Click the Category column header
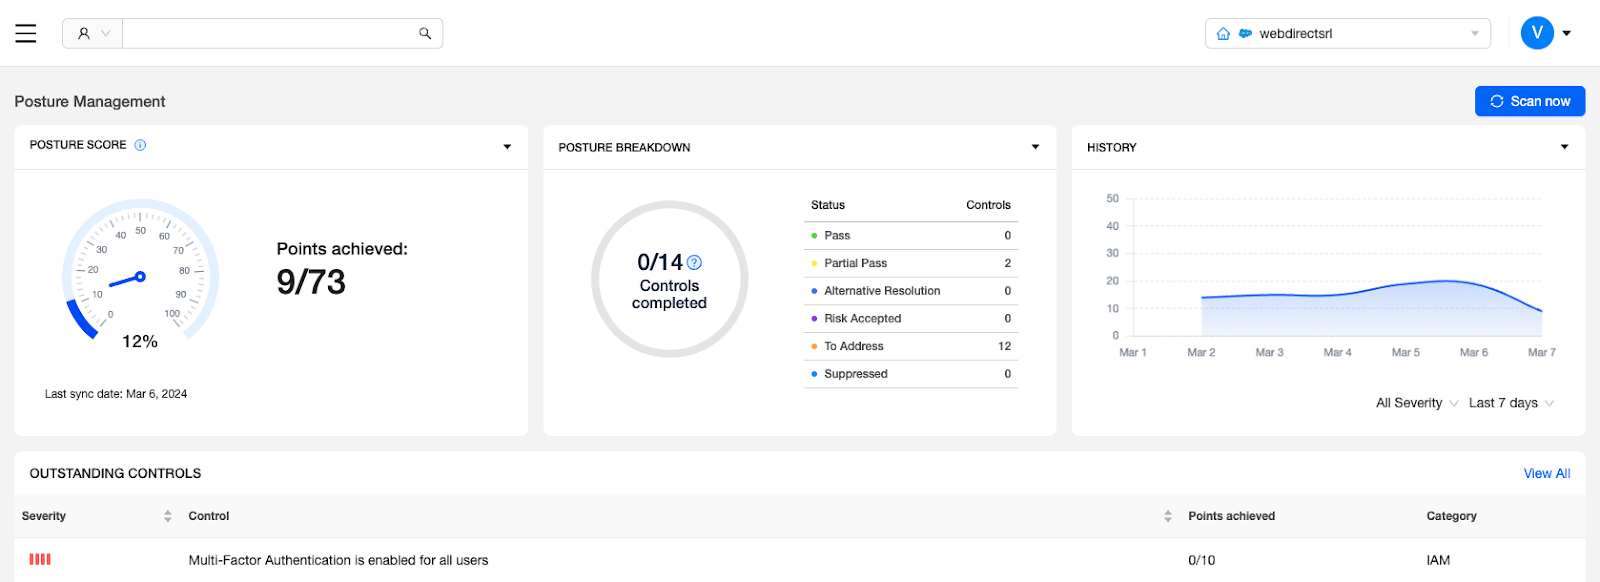Screen dimensions: 1600x582 point(1451,516)
